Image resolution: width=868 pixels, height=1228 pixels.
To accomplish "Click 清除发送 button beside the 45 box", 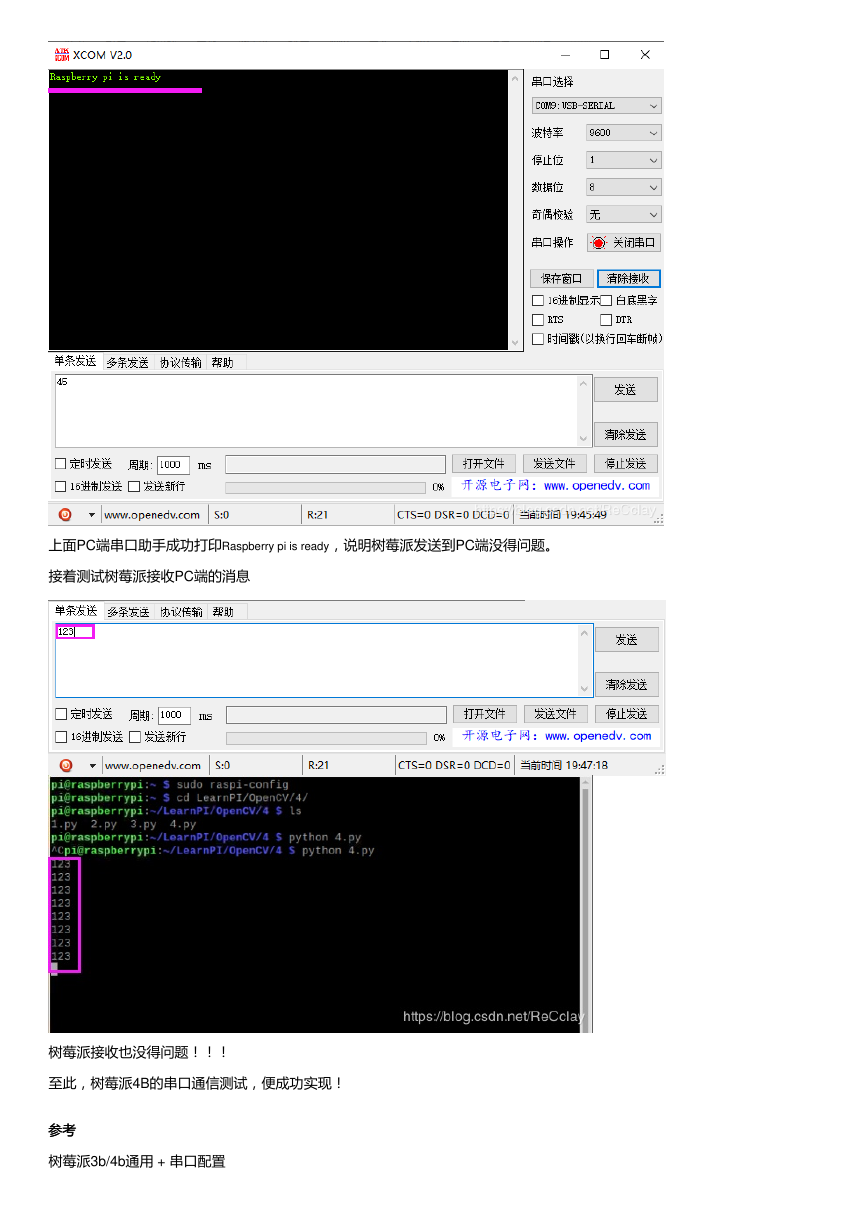I will click(x=626, y=434).
